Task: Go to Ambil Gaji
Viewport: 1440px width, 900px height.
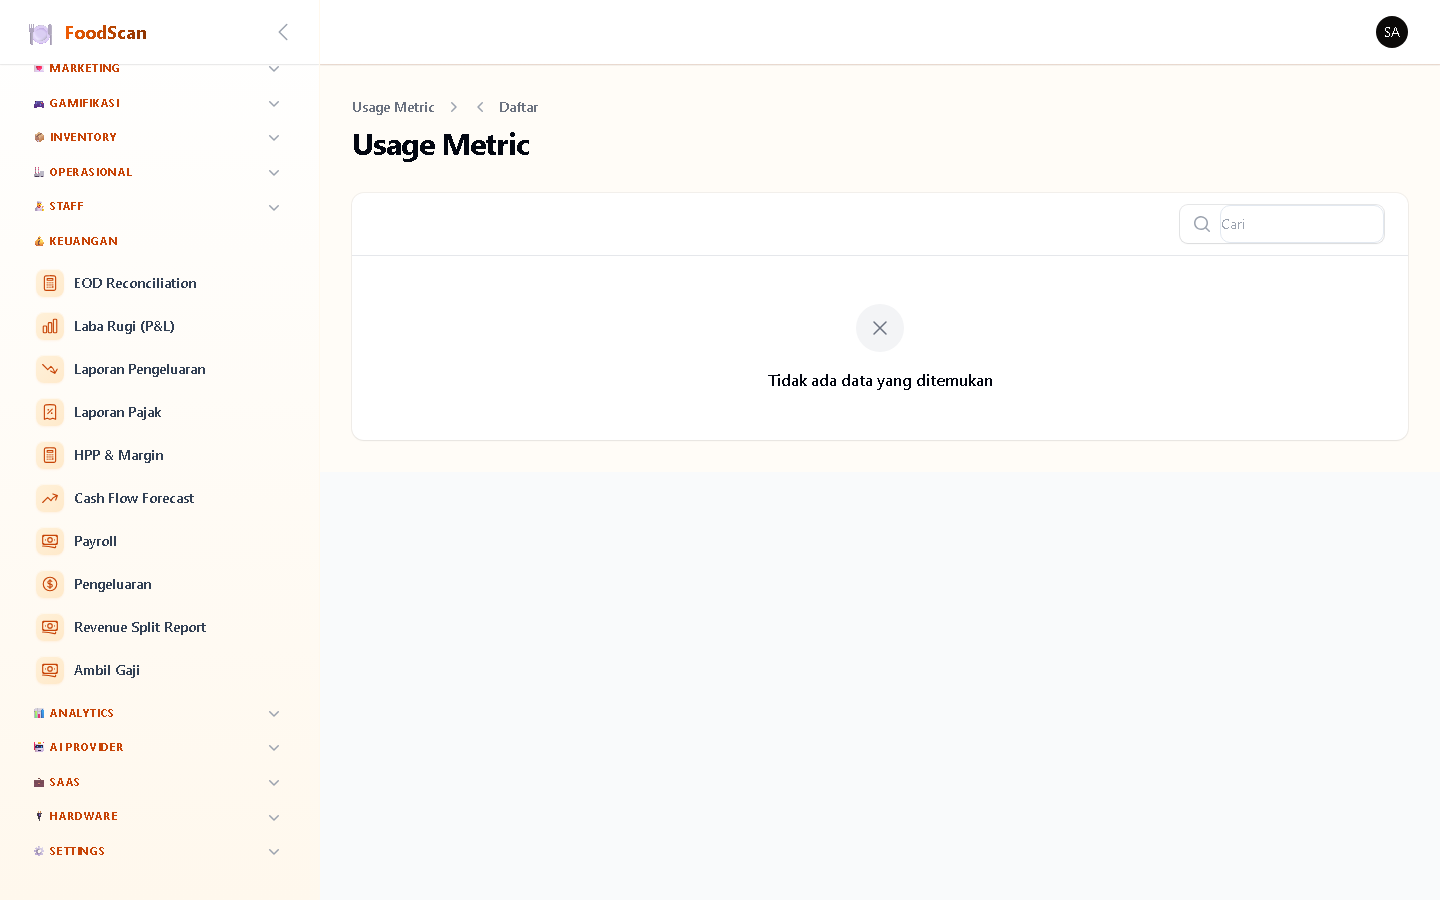Action: (x=160, y=670)
